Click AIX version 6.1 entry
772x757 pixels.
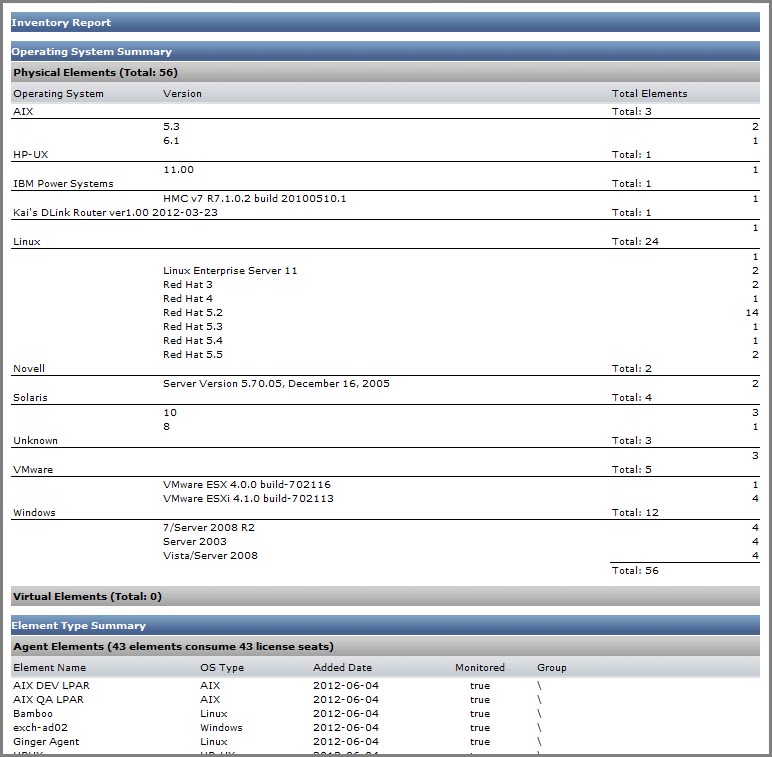171,141
